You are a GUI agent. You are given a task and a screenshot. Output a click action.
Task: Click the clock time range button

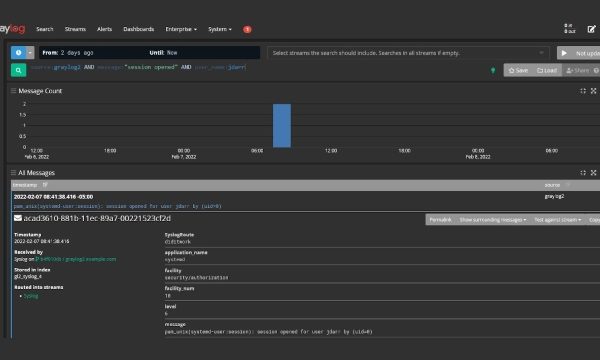pyautogui.click(x=18, y=52)
